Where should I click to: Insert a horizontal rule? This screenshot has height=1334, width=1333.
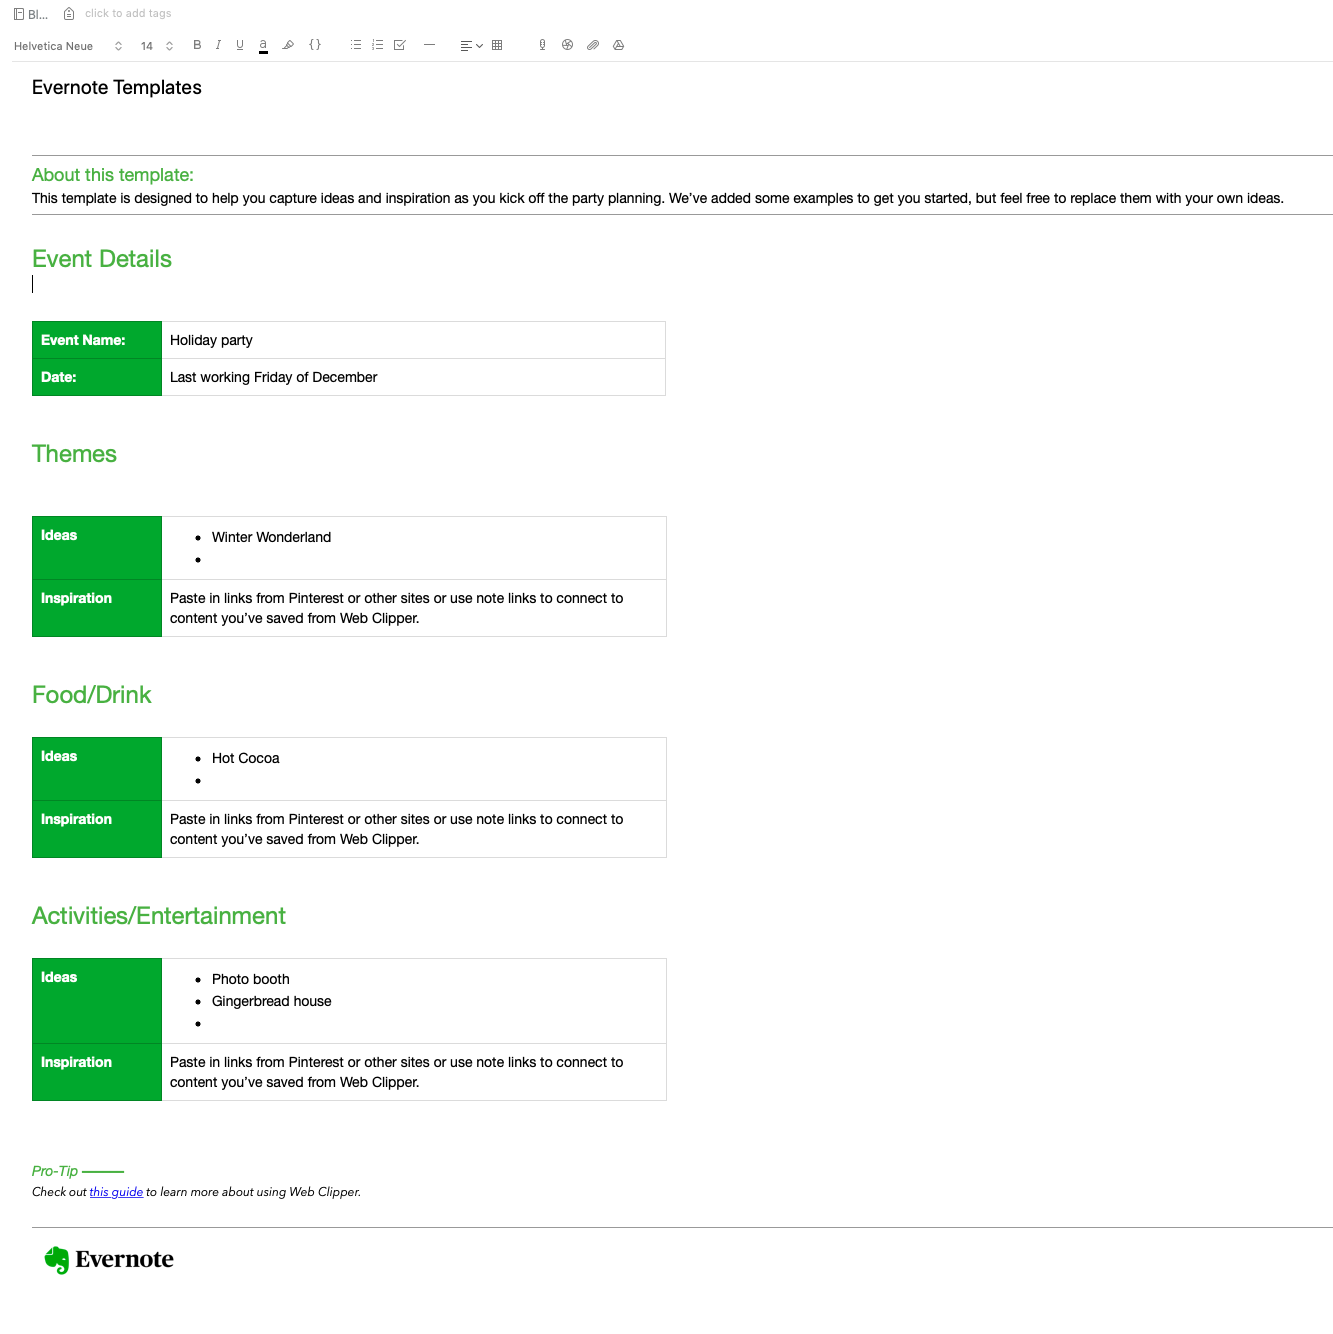coord(429,45)
